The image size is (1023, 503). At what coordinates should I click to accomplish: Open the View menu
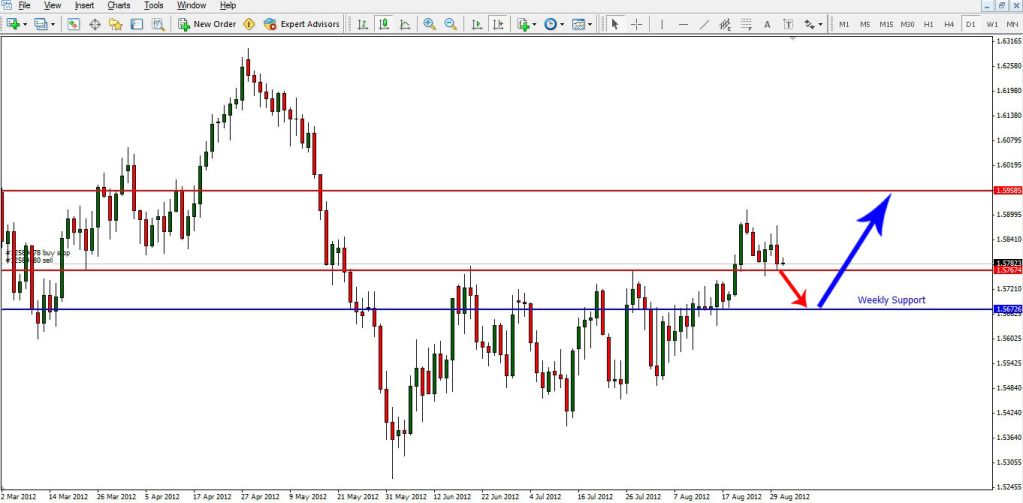pyautogui.click(x=53, y=5)
